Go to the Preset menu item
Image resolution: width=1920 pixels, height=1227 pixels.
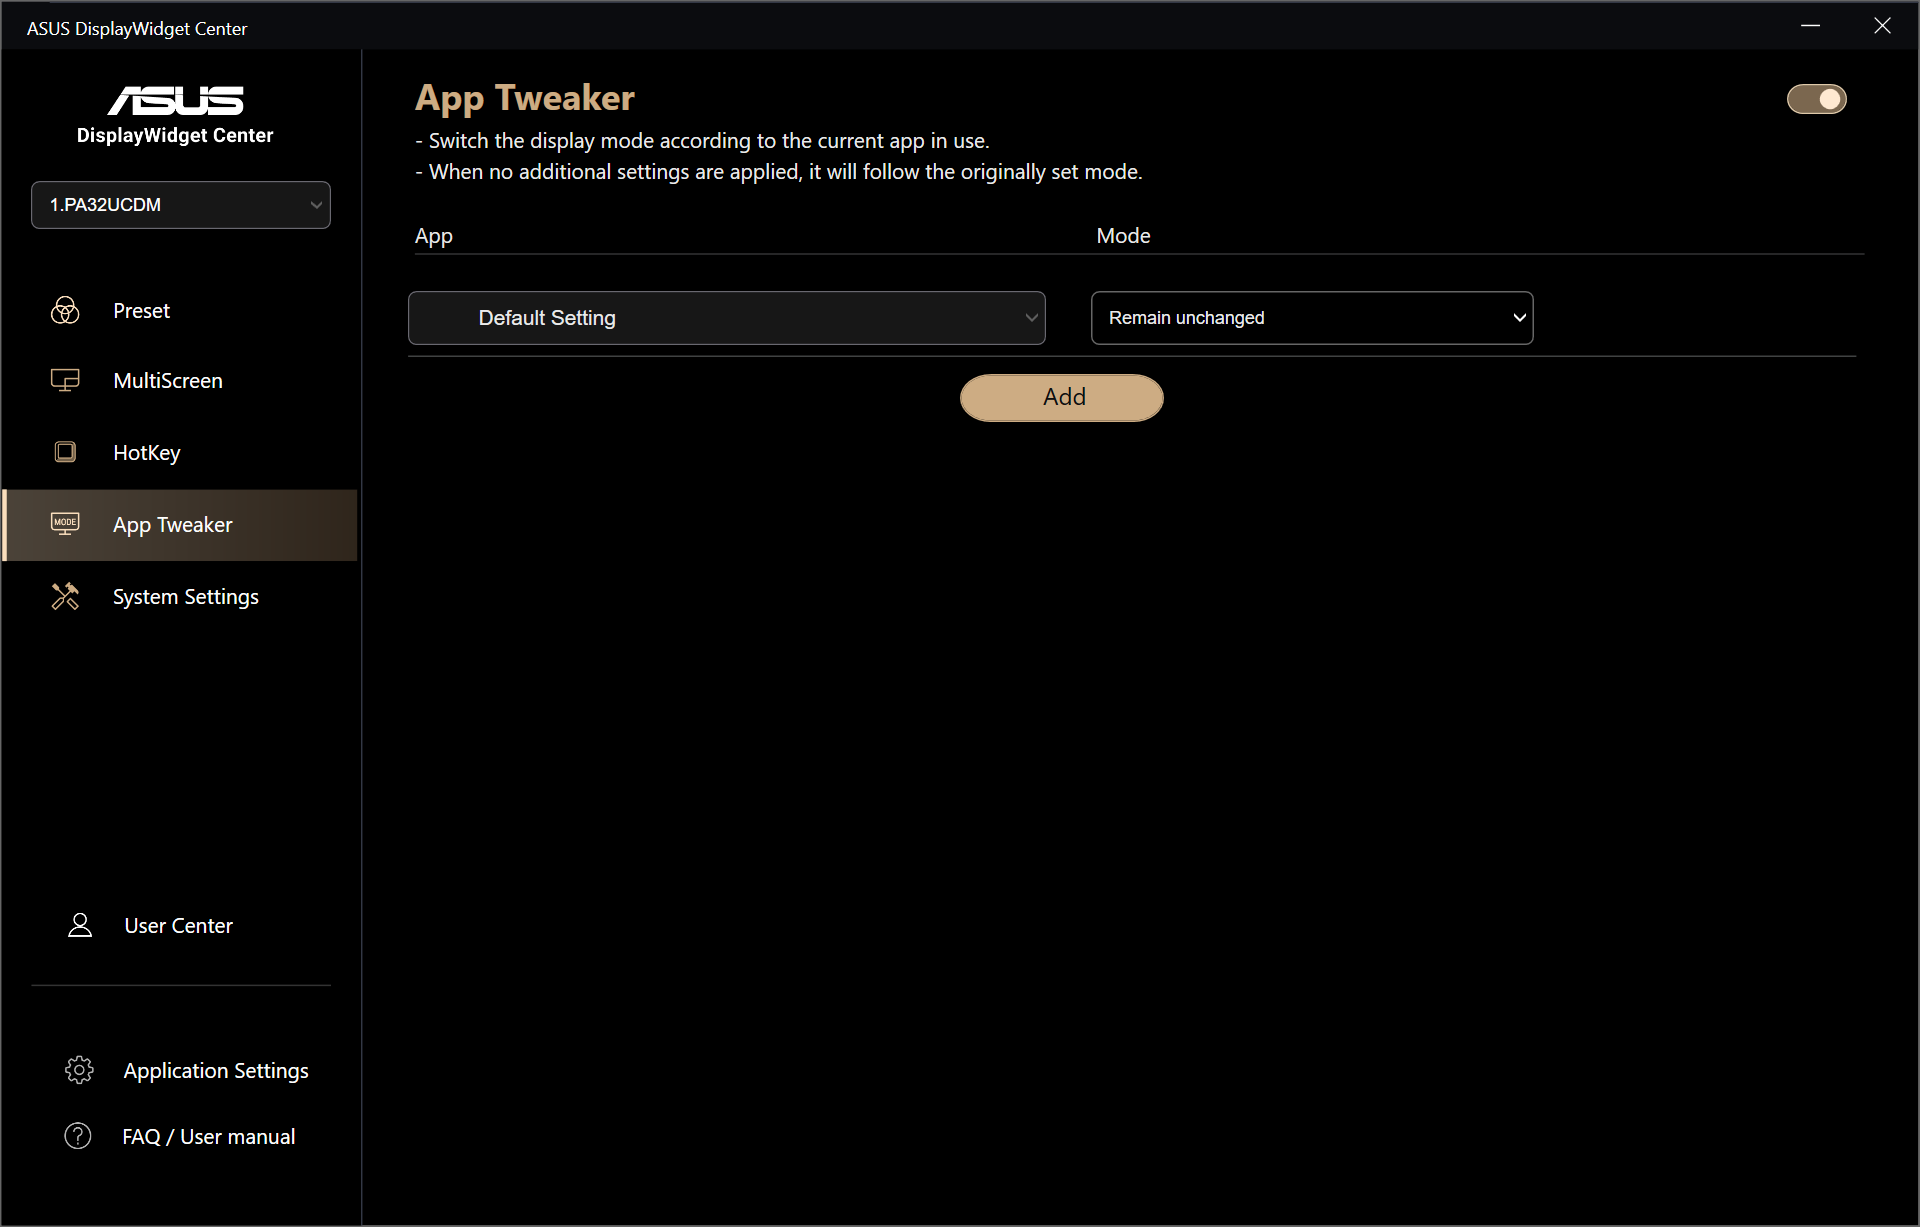point(141,310)
